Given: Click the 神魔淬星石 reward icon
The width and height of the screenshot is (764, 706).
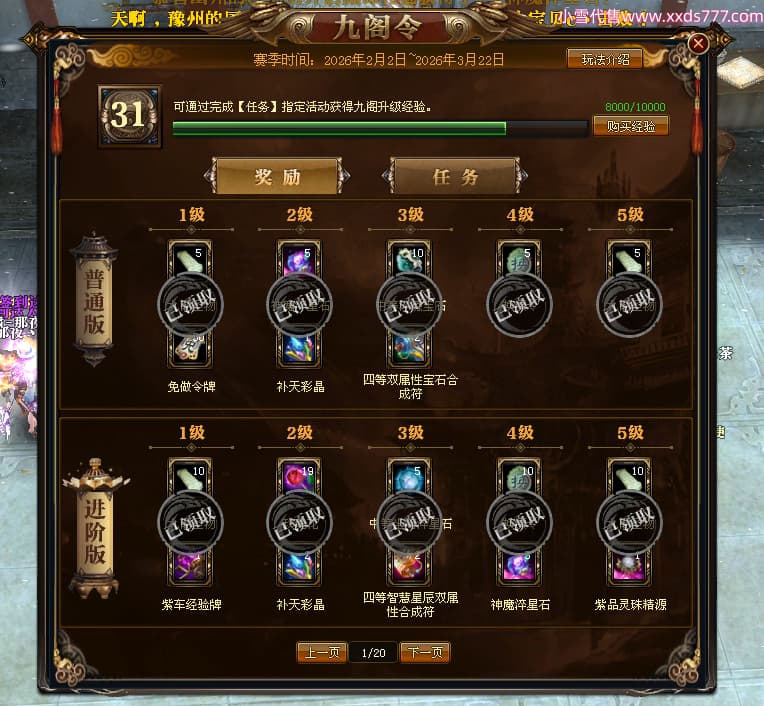Looking at the screenshot, I should point(519,567).
